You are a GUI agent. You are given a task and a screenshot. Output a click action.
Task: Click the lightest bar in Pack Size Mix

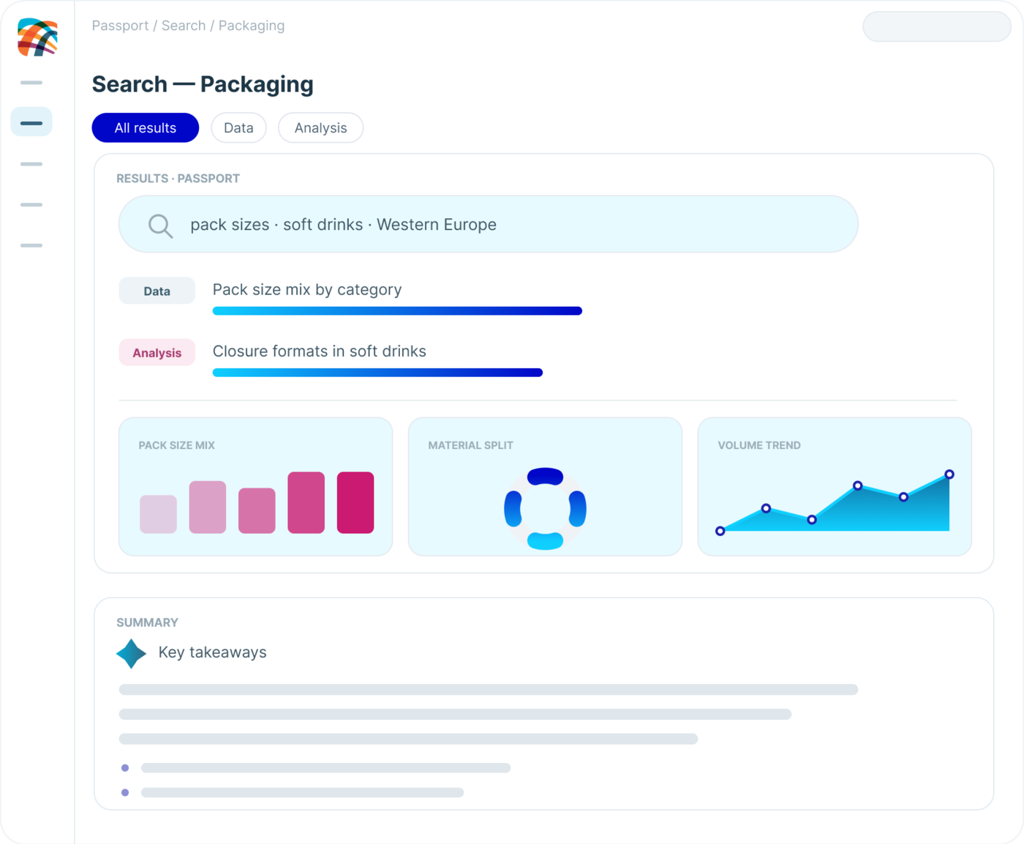[x=158, y=514]
